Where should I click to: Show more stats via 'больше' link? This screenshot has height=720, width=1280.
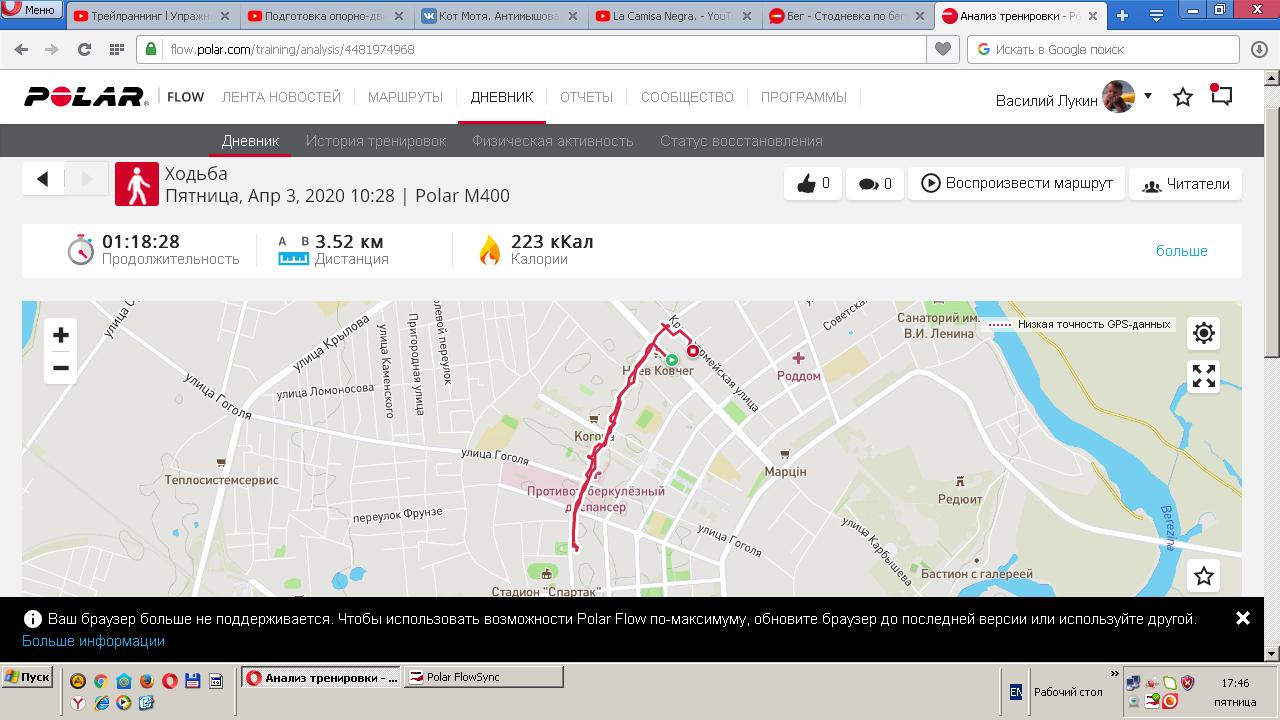point(1182,251)
